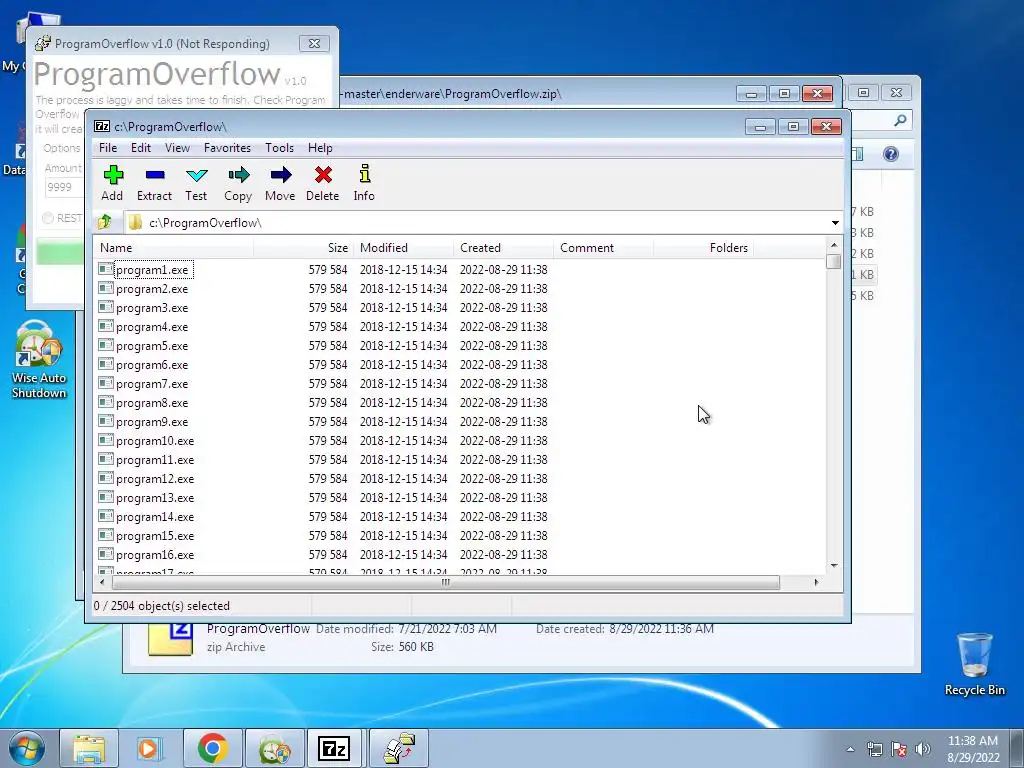Image resolution: width=1024 pixels, height=768 pixels.
Task: Click the vertical scrollbar up arrow
Action: tap(834, 246)
